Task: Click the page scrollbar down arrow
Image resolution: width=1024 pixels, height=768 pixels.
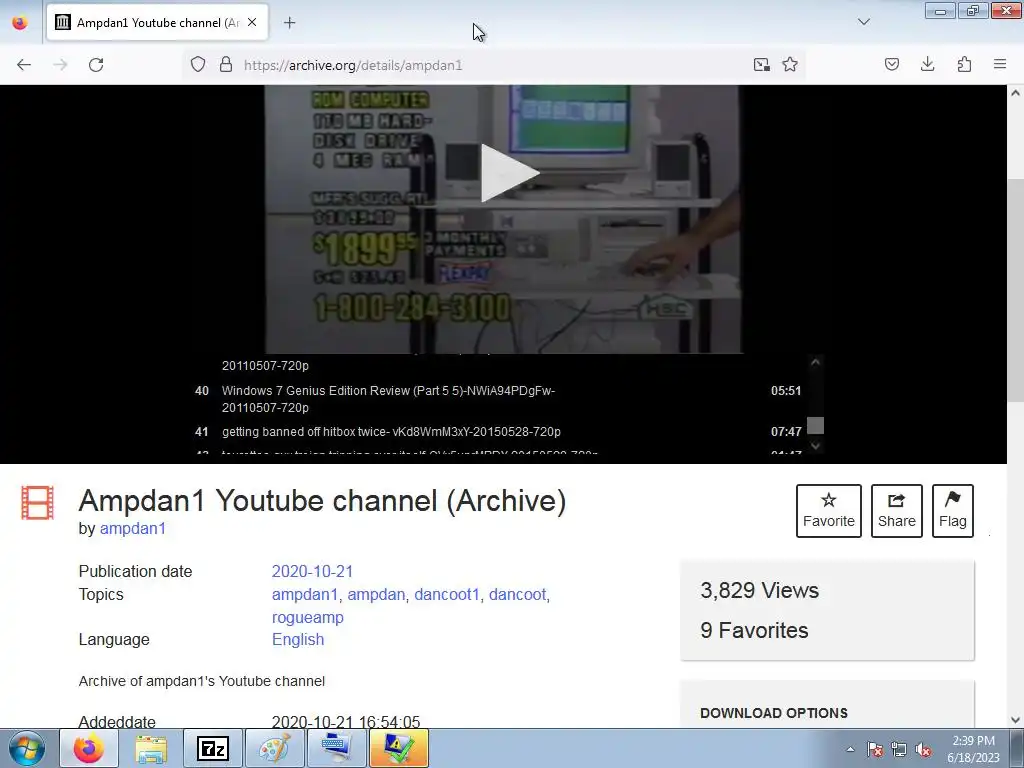Action: 1016,720
